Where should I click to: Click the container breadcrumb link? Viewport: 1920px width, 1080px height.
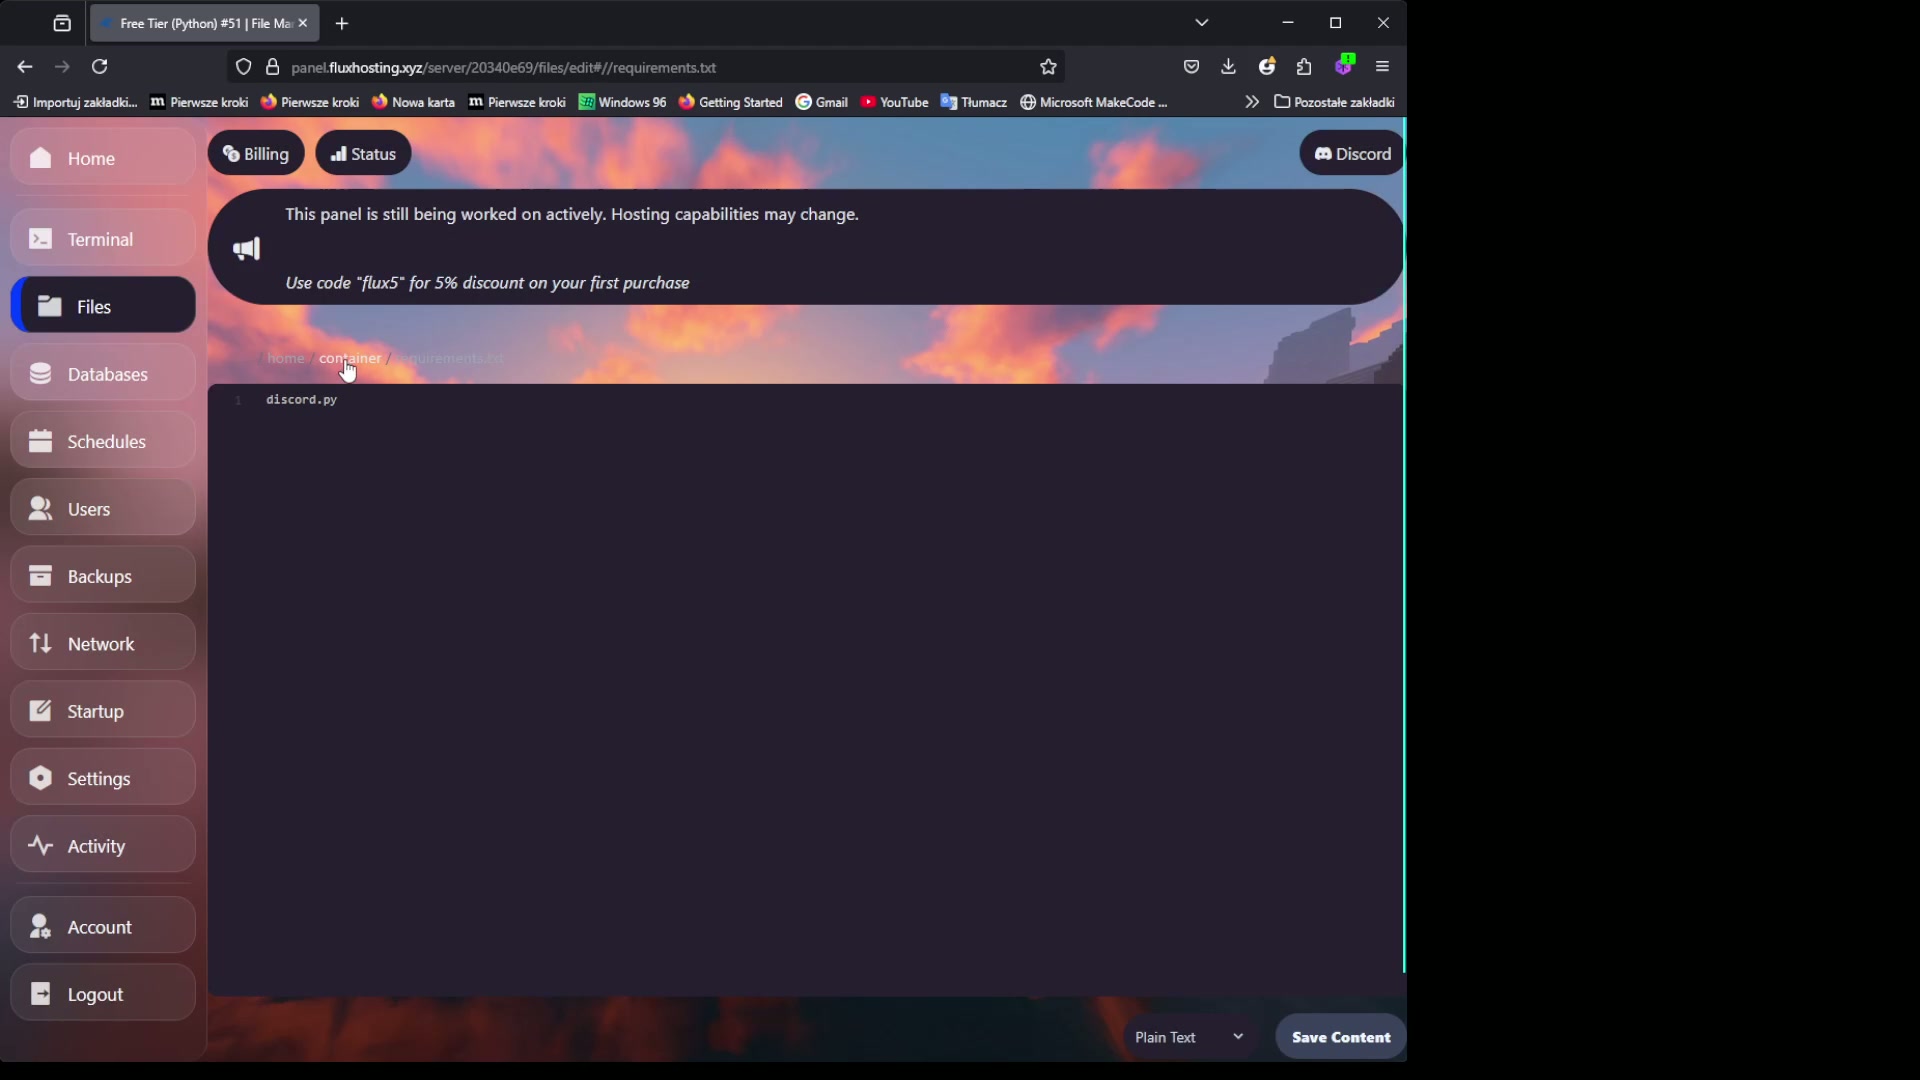coord(350,358)
